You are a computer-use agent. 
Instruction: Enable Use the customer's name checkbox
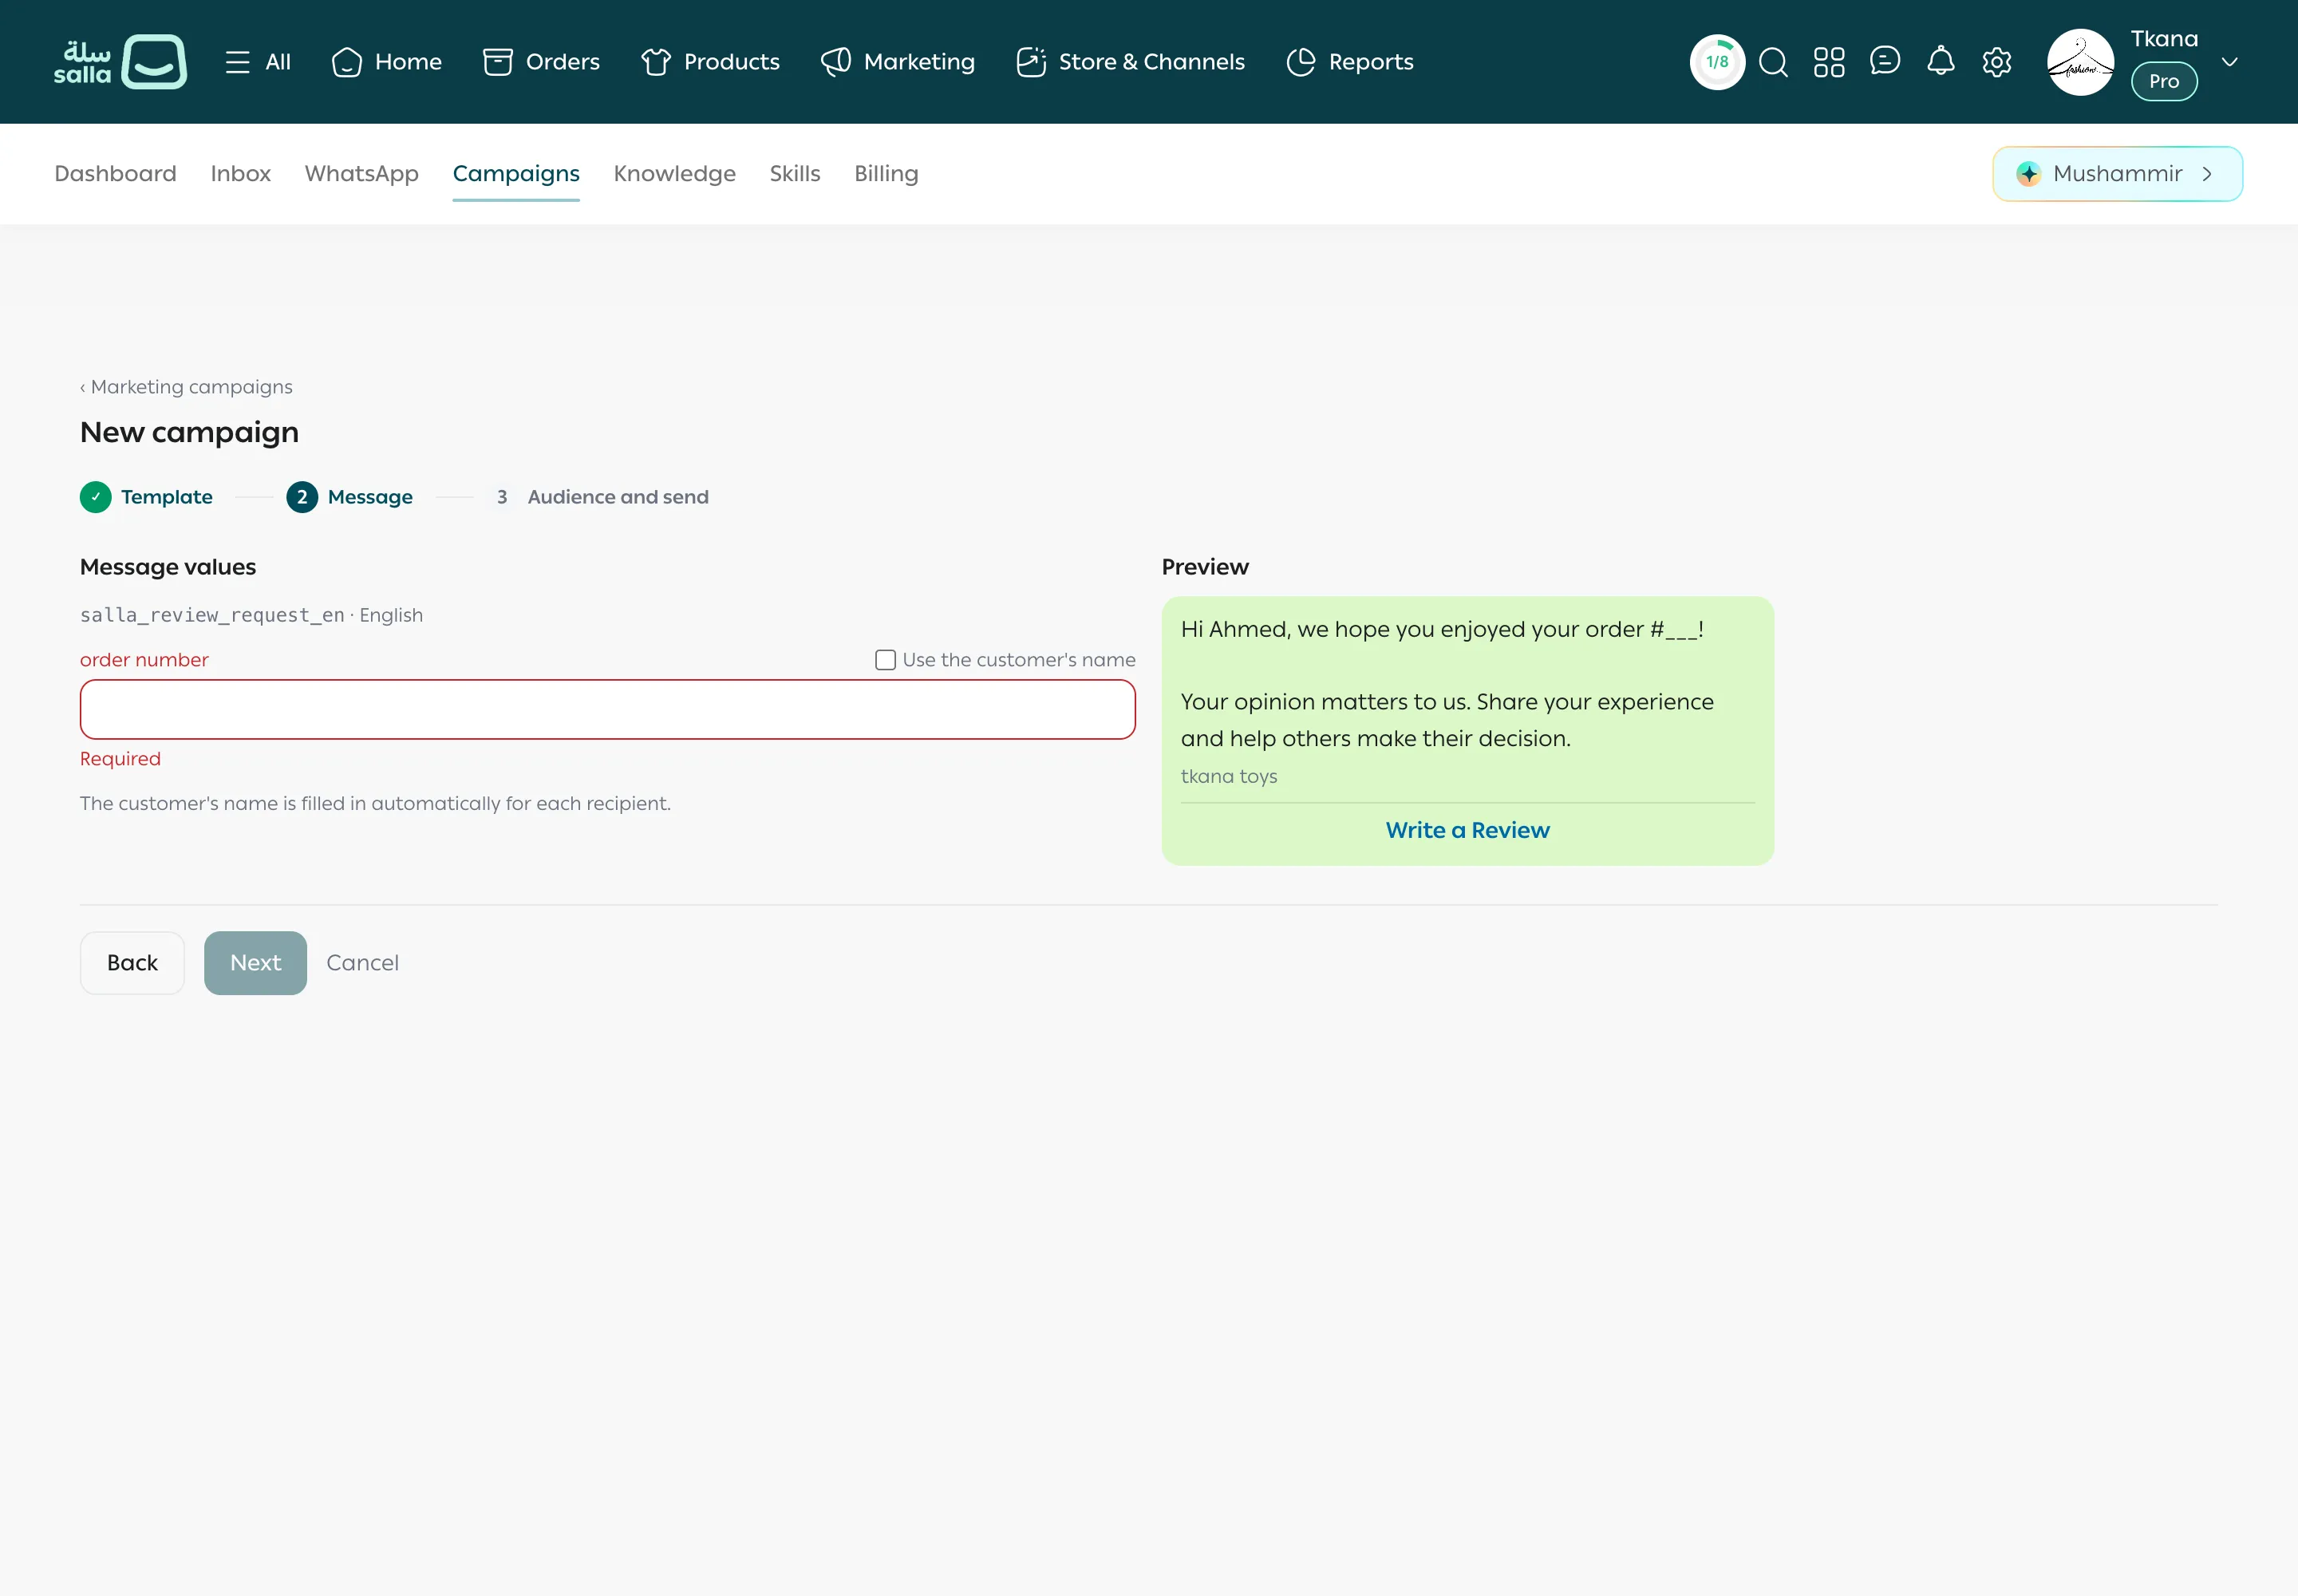[885, 660]
